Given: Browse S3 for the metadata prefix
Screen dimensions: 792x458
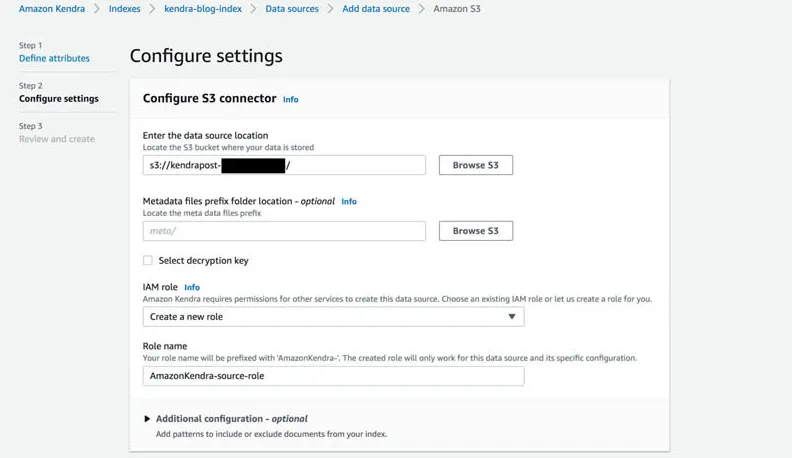Looking at the screenshot, I should click(476, 231).
